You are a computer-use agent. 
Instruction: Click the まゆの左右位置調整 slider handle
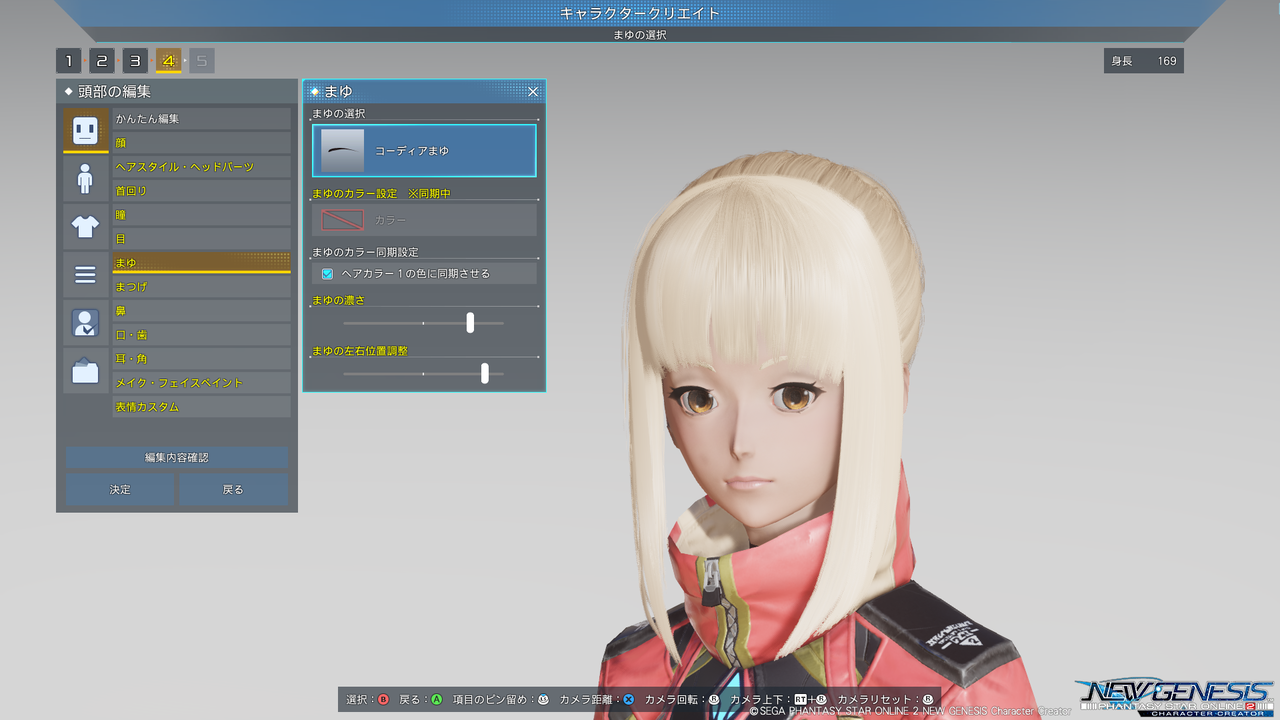(x=485, y=373)
